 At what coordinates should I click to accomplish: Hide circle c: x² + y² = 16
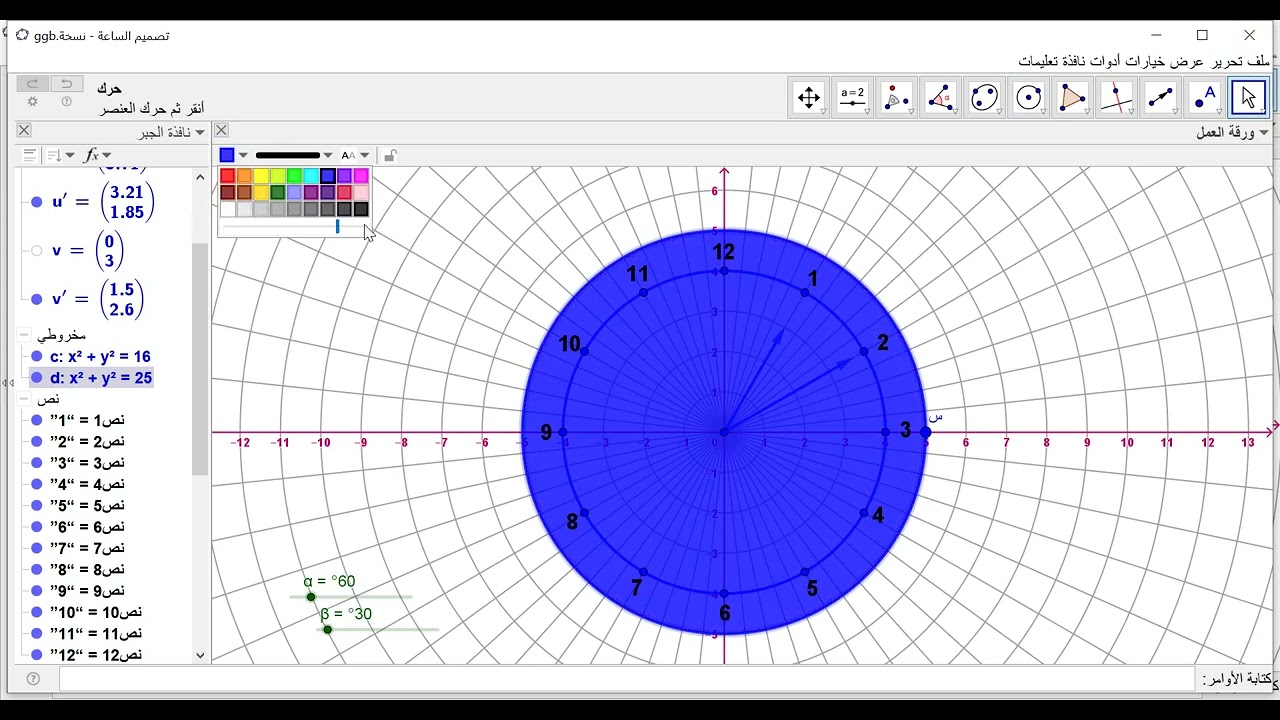[37, 356]
